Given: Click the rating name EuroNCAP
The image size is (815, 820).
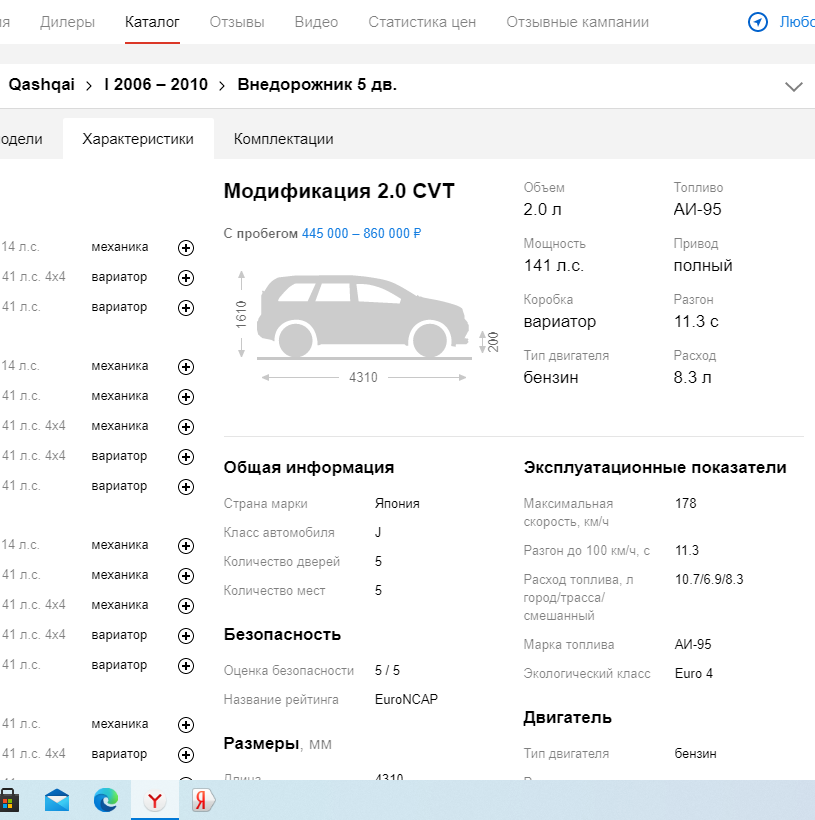Looking at the screenshot, I should [x=406, y=699].
